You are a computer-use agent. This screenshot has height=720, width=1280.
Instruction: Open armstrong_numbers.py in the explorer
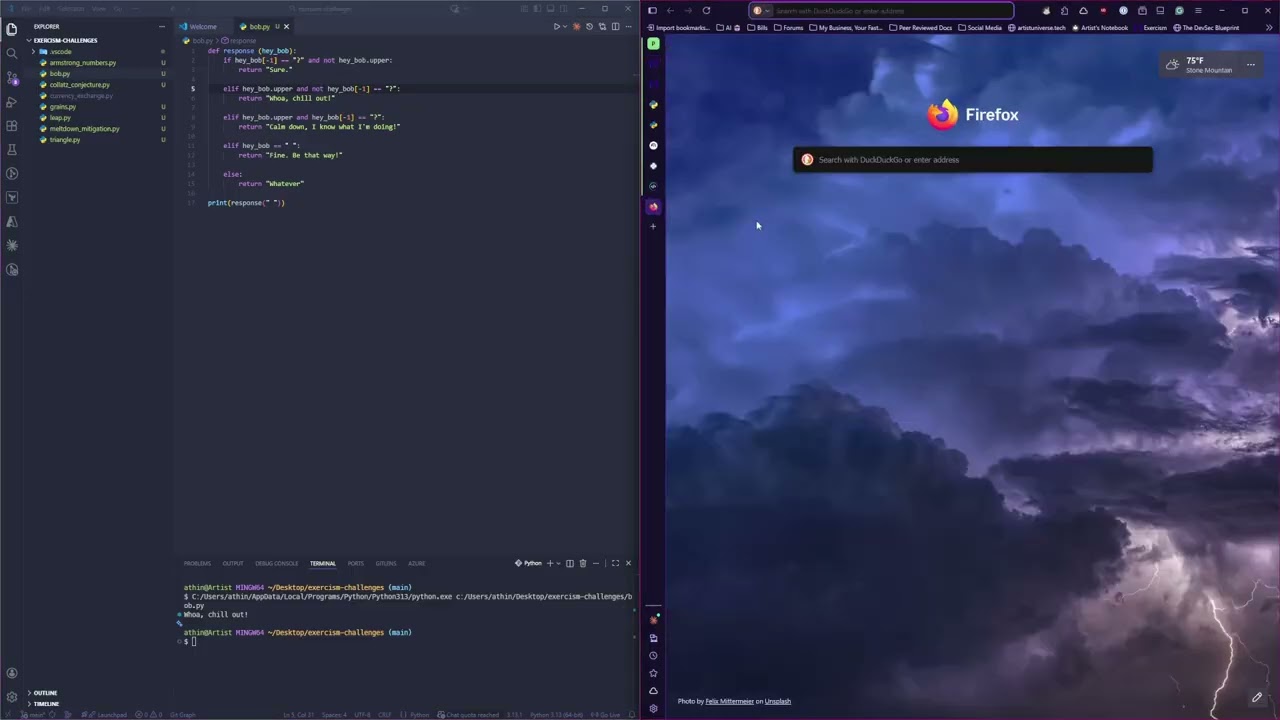[x=83, y=62]
